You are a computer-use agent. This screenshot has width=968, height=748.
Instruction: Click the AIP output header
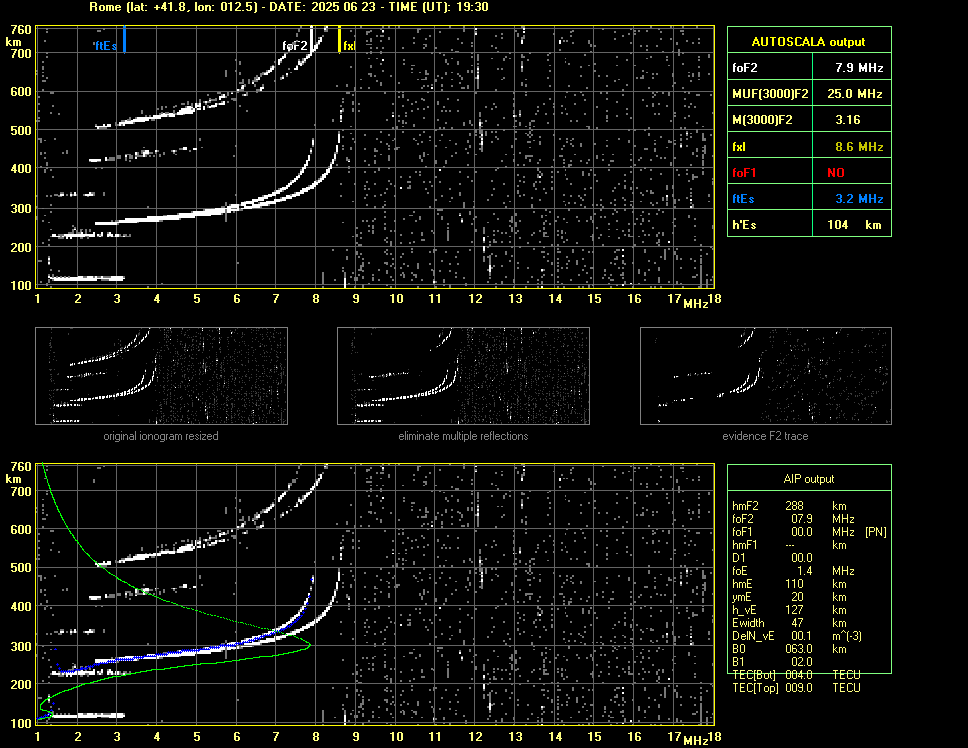click(809, 479)
